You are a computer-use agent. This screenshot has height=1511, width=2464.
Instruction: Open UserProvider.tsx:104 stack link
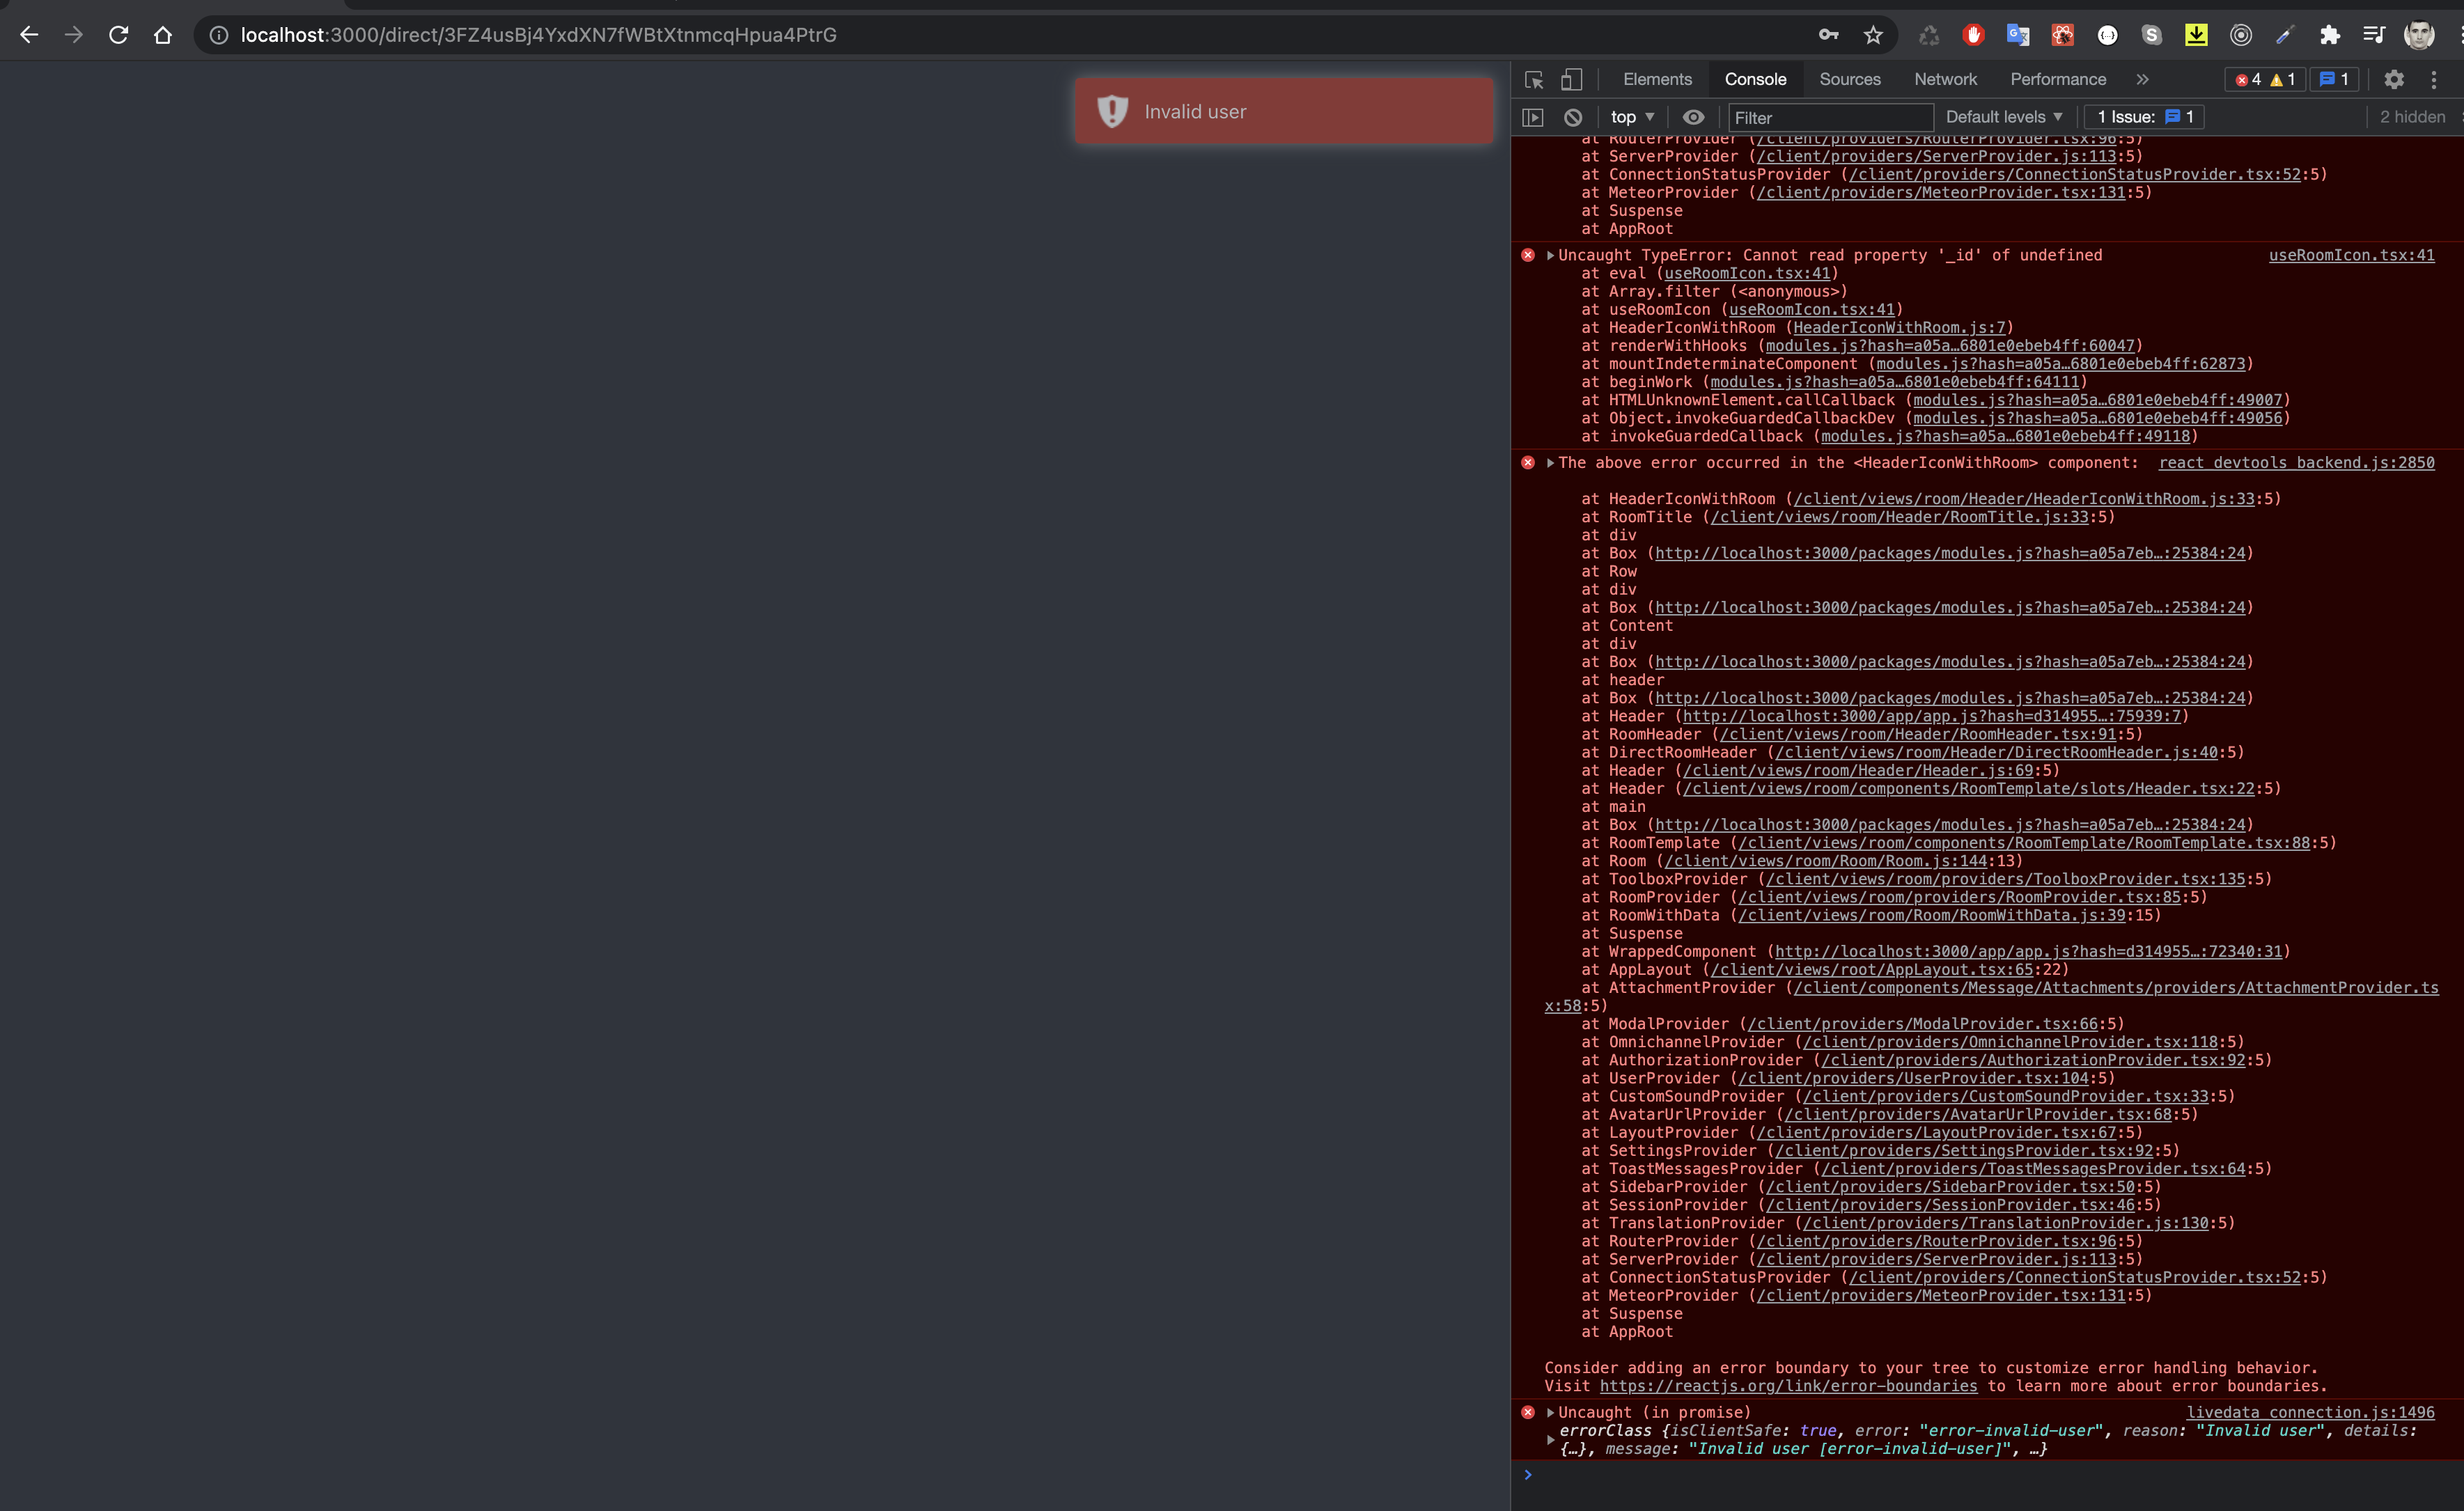point(1913,1078)
